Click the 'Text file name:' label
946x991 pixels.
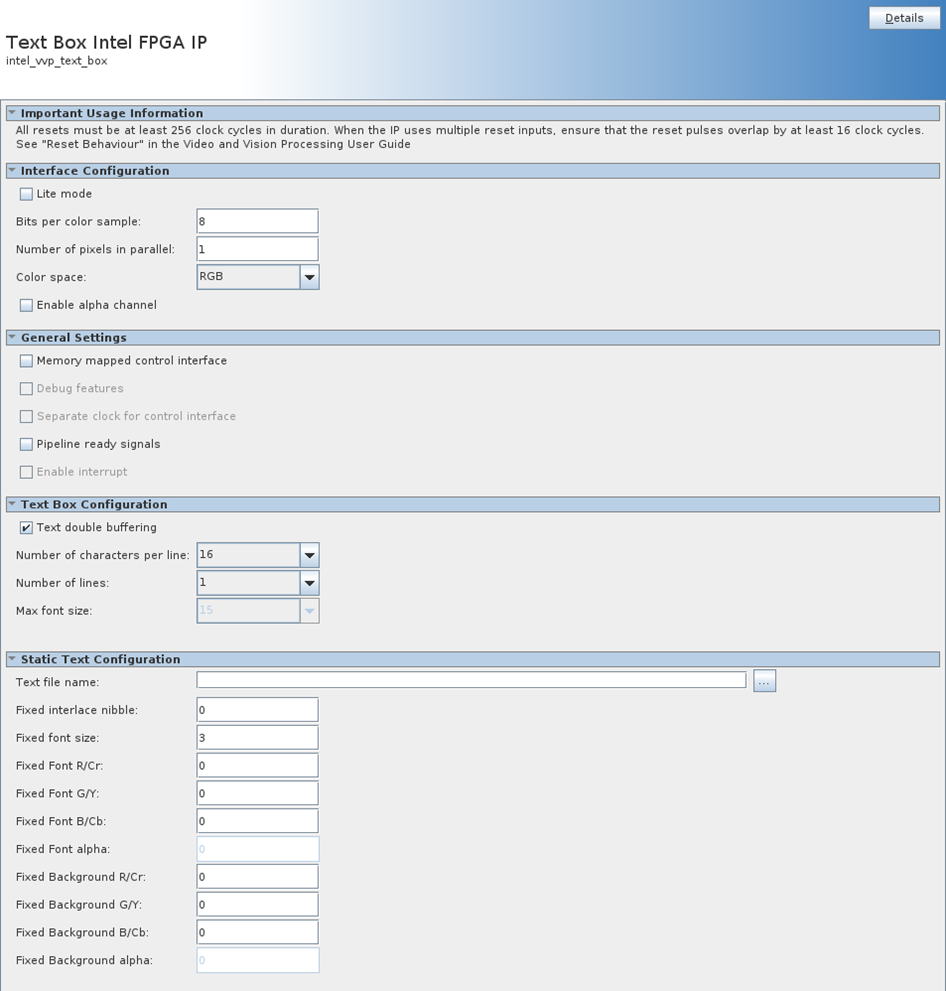point(58,682)
